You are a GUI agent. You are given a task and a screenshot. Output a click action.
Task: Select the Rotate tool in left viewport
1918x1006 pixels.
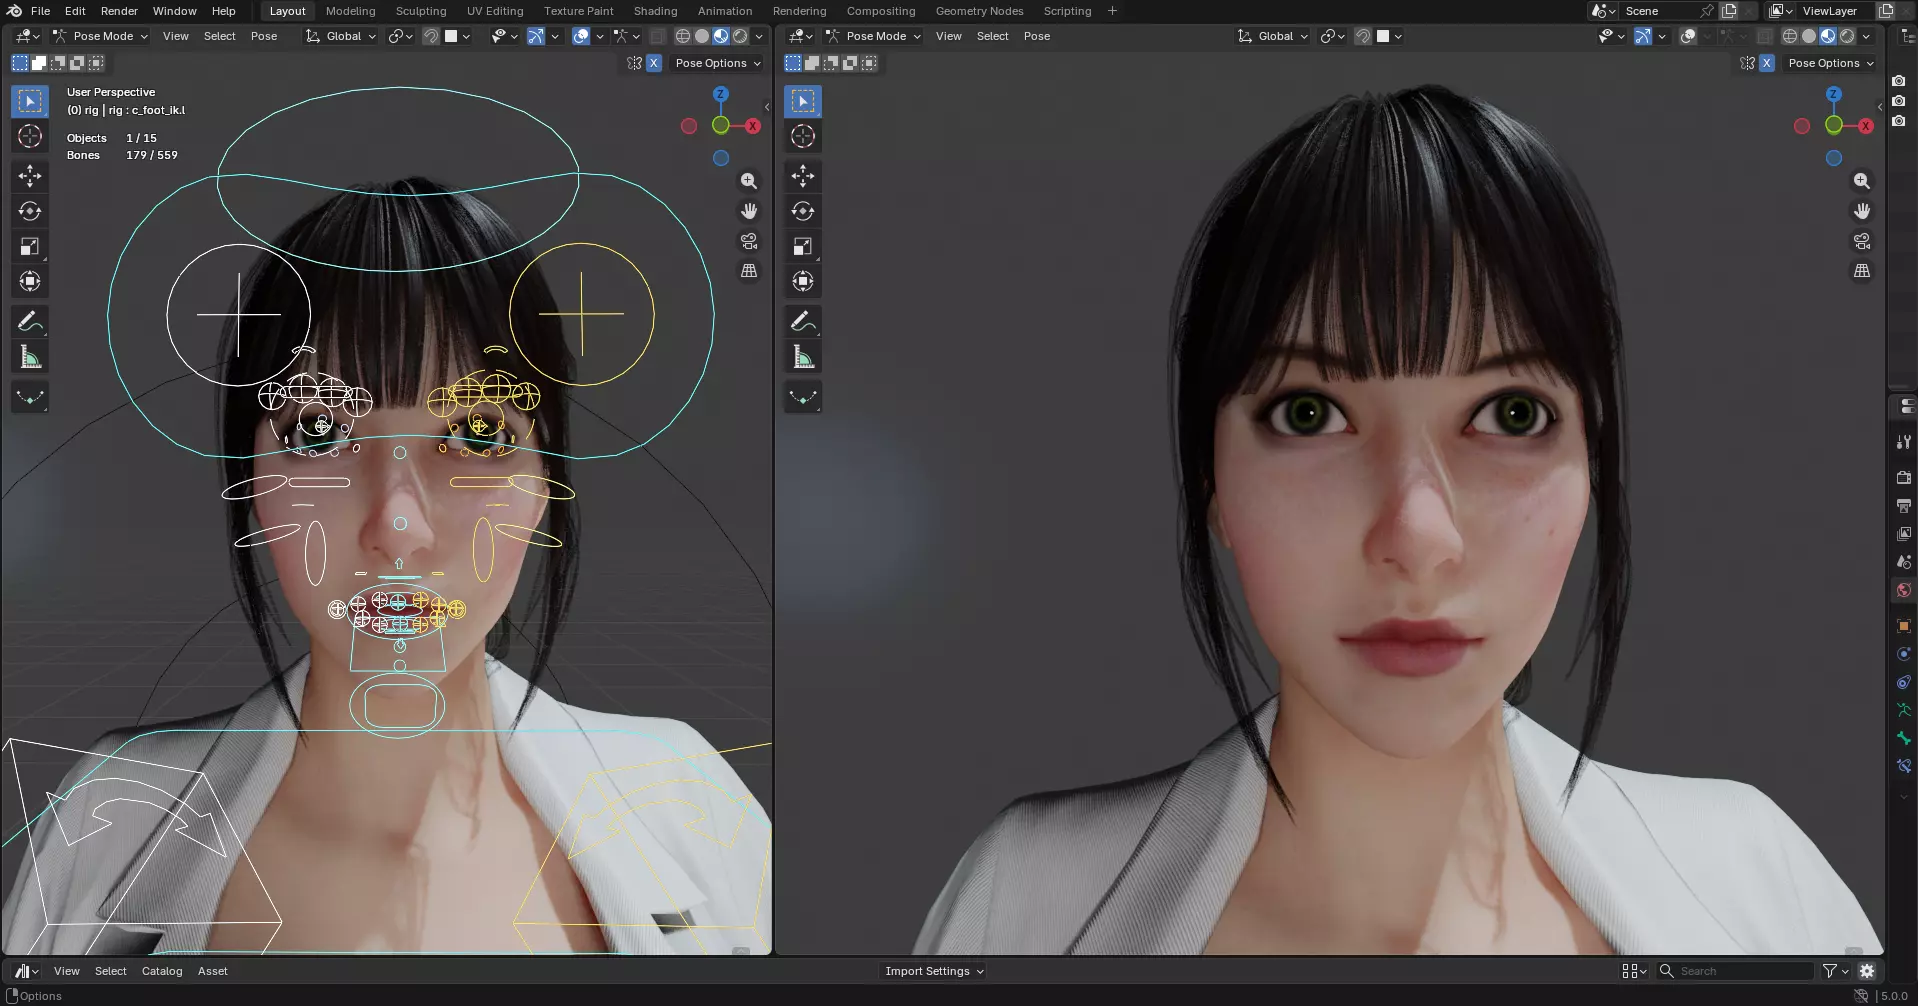[x=30, y=211]
